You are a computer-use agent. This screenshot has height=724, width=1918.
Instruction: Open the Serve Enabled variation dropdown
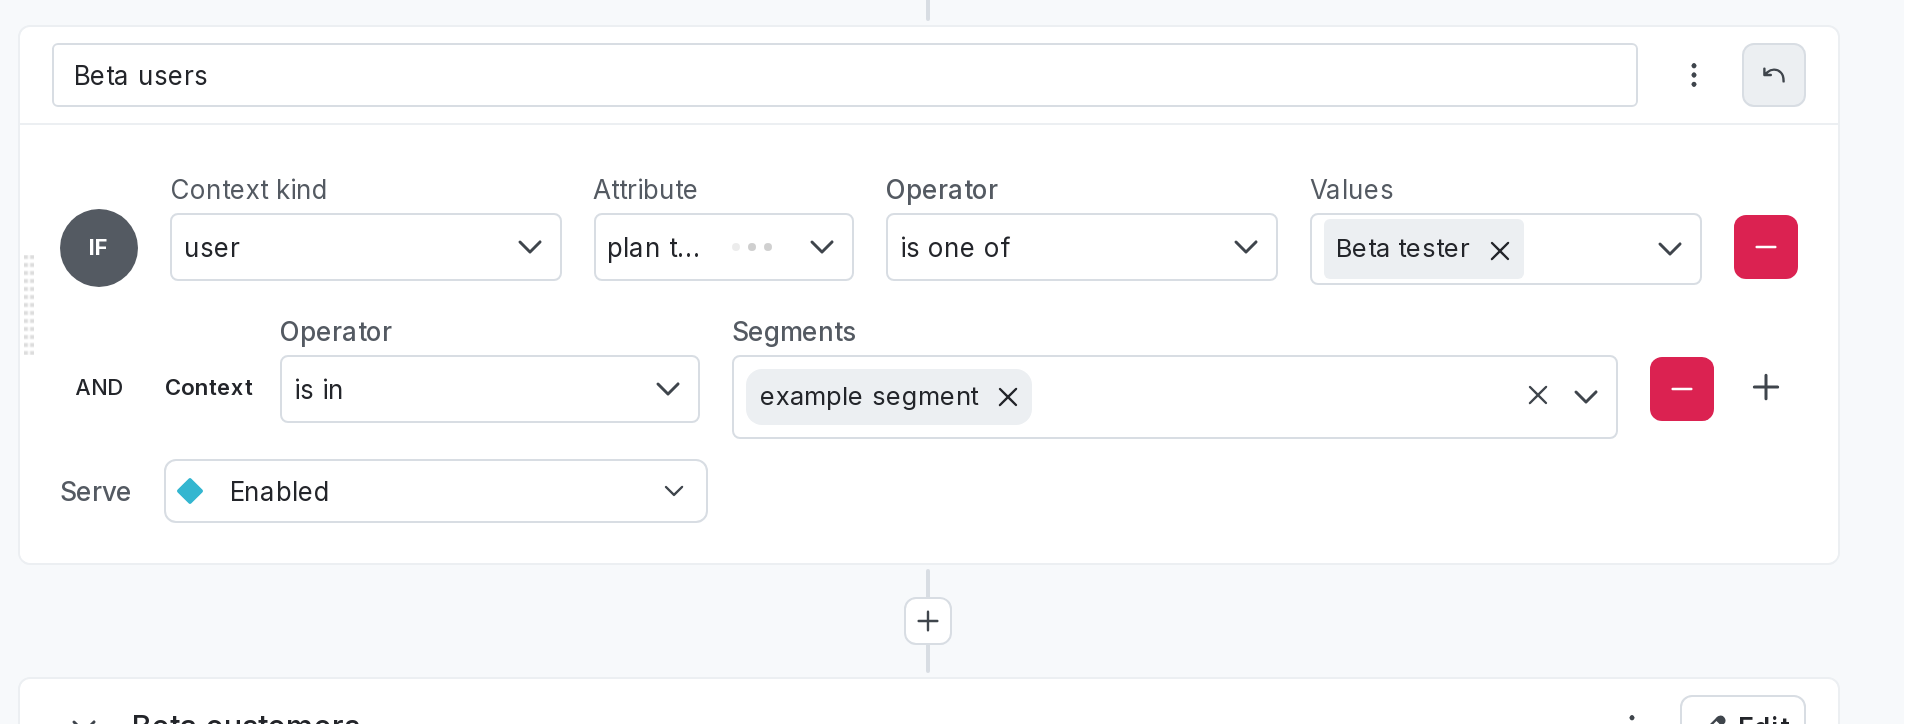pos(435,491)
